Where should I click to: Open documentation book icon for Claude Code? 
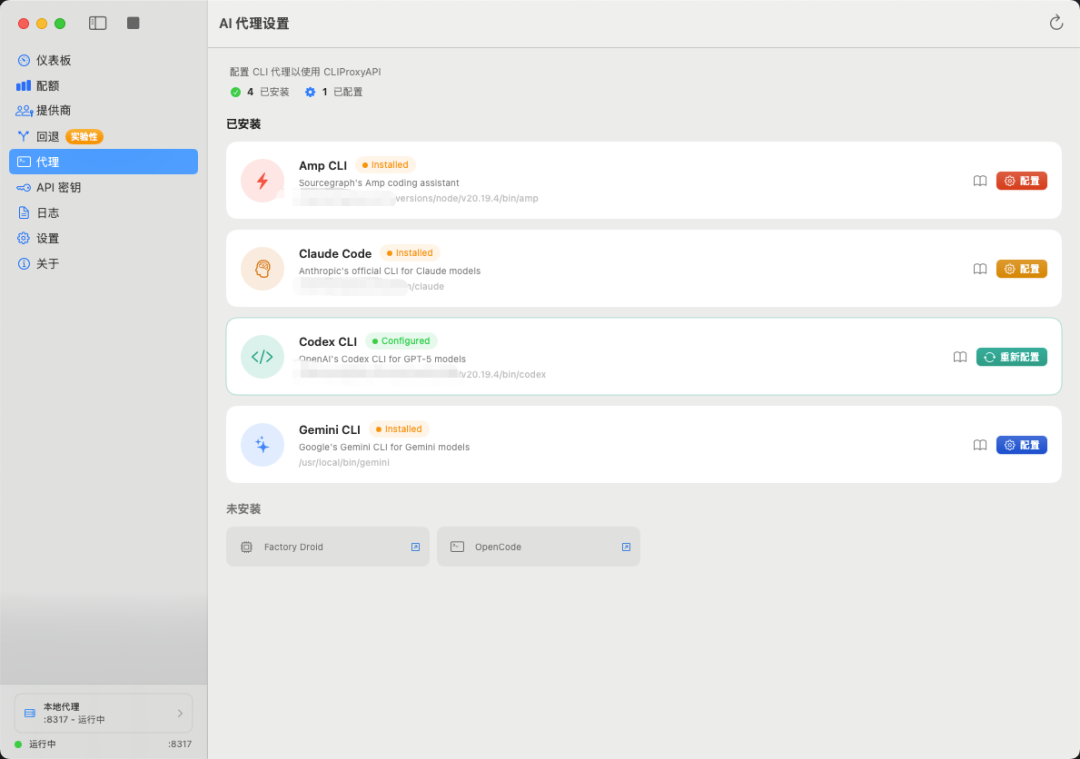click(x=980, y=269)
